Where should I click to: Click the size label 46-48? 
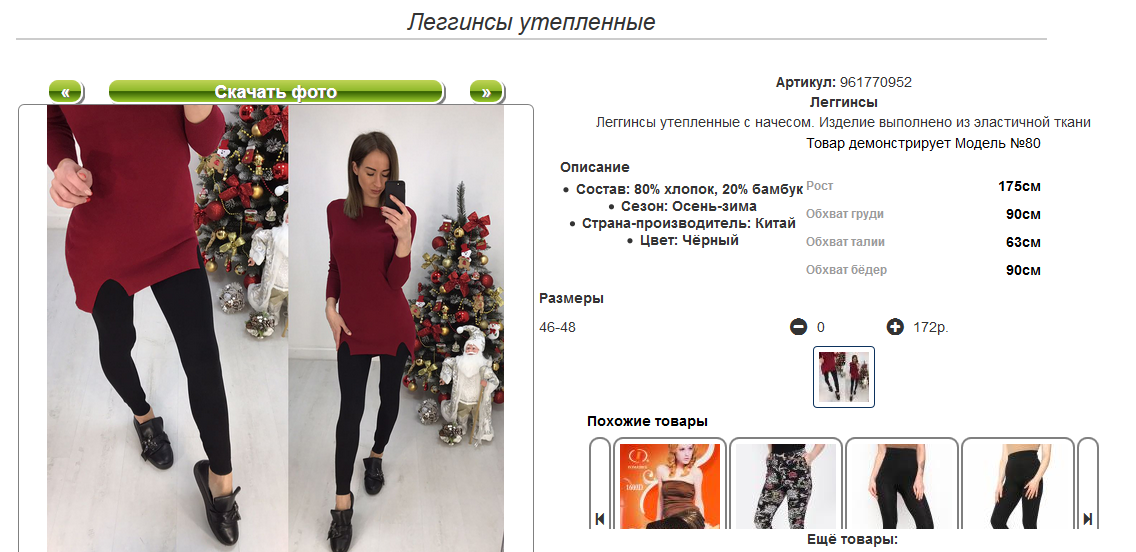coord(557,327)
